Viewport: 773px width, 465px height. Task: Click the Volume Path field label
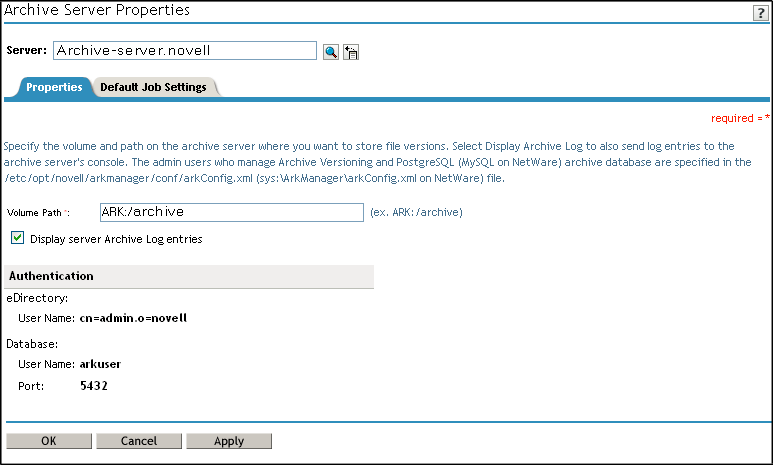pyautogui.click(x=36, y=213)
